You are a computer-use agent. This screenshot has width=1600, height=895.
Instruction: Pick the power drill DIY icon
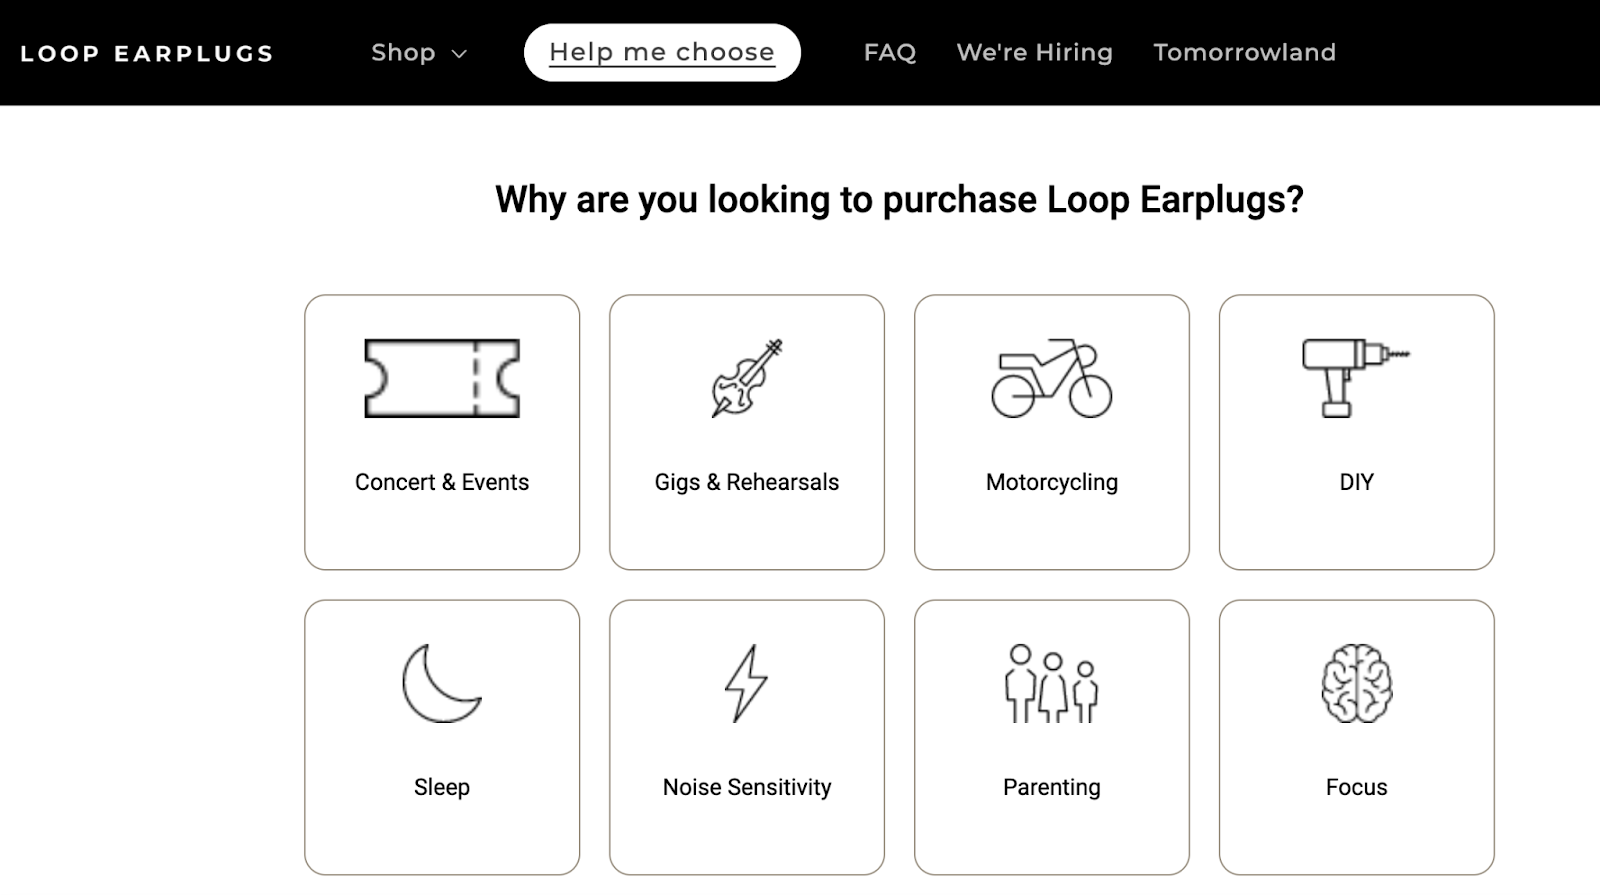pos(1355,378)
